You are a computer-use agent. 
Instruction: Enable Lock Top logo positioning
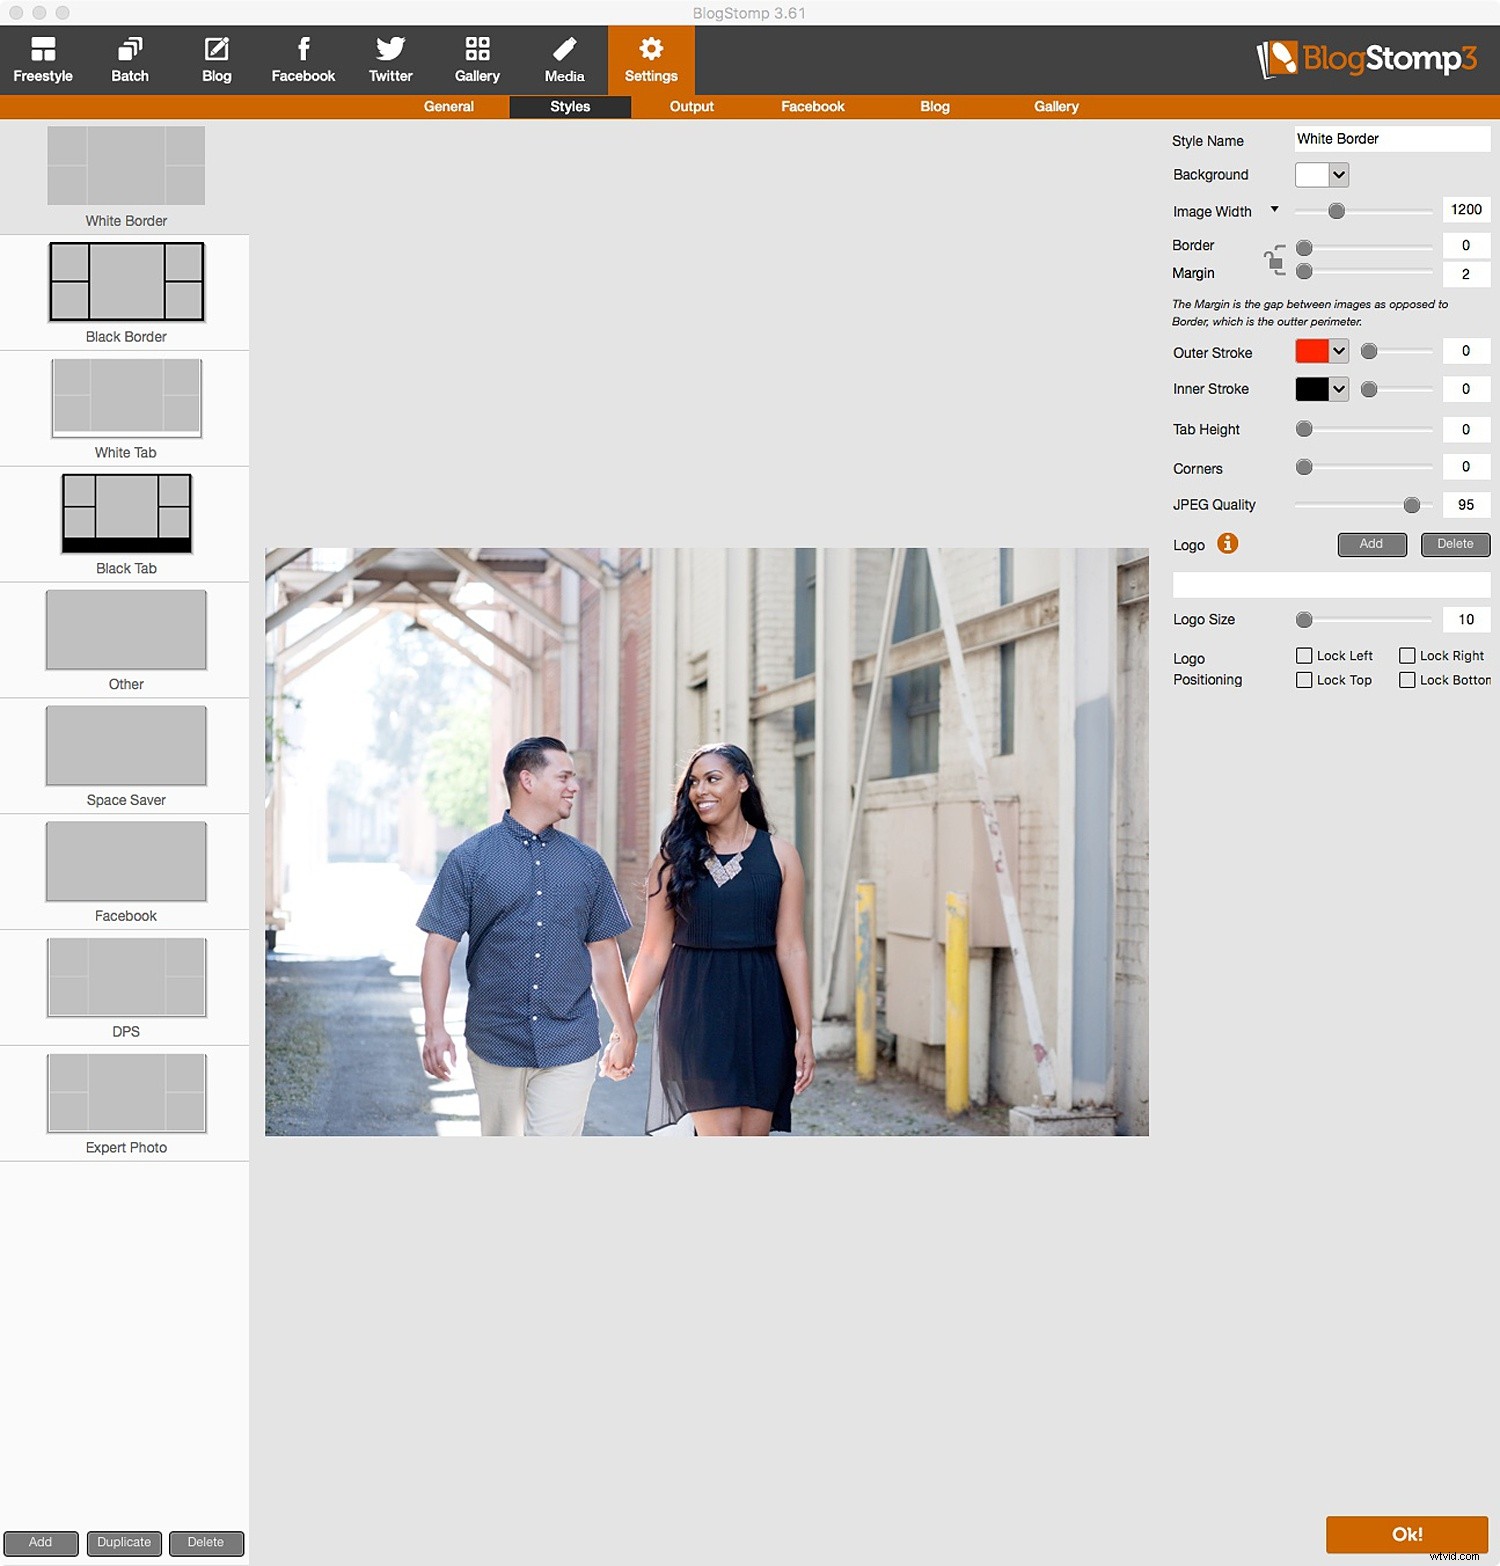[x=1304, y=679]
